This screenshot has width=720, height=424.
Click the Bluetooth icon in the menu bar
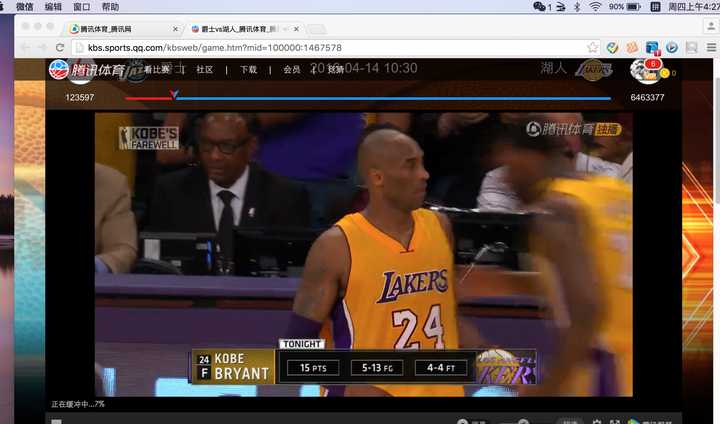[576, 7]
